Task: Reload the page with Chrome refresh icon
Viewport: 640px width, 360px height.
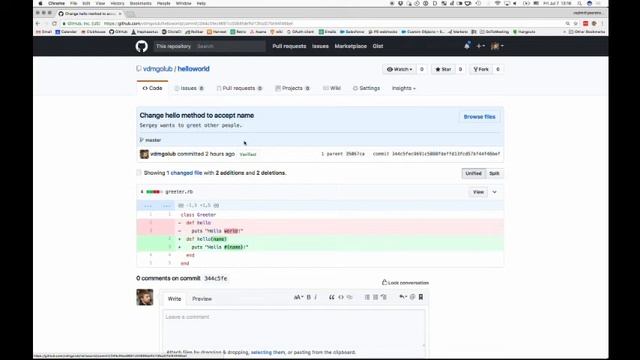Action: tap(54, 24)
